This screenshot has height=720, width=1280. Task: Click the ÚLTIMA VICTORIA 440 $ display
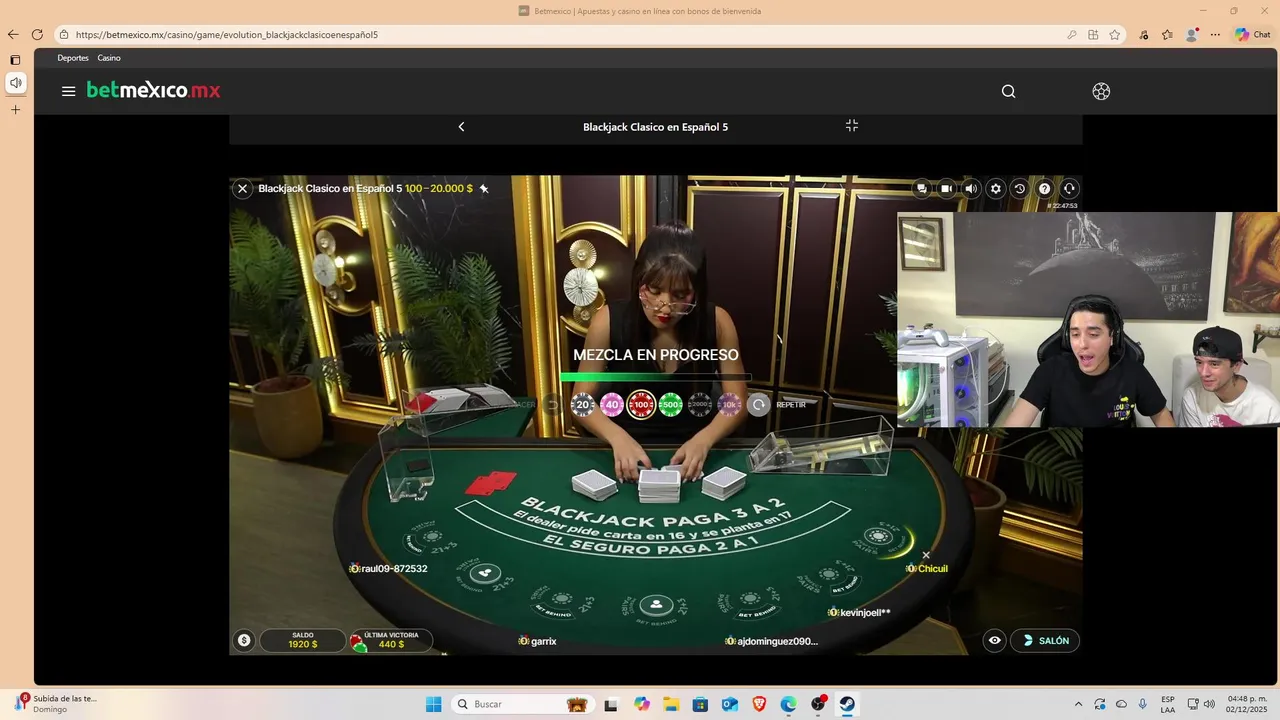(391, 641)
